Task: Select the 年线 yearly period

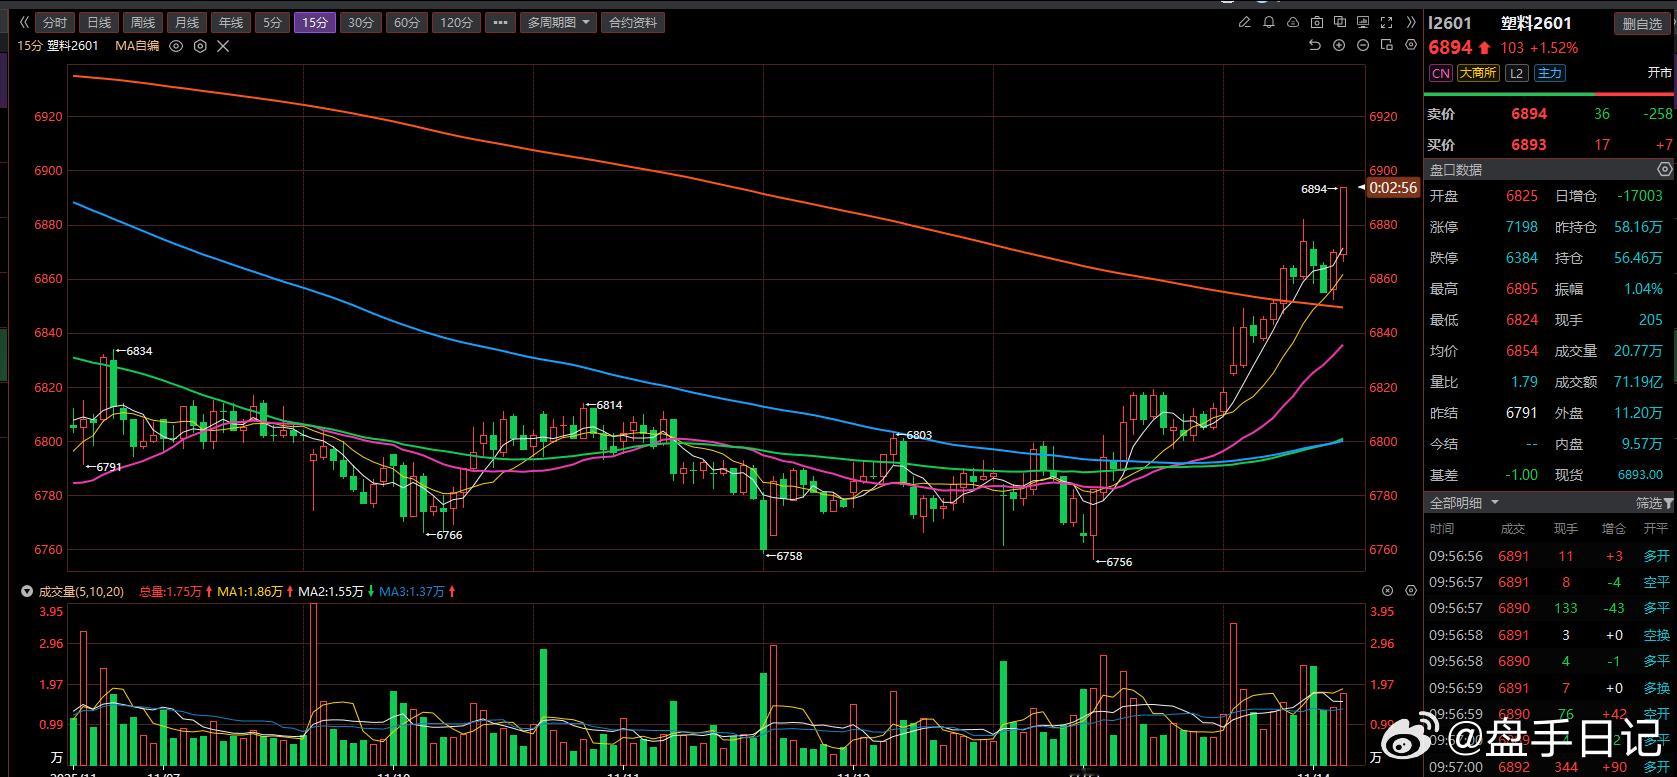Action: 231,22
